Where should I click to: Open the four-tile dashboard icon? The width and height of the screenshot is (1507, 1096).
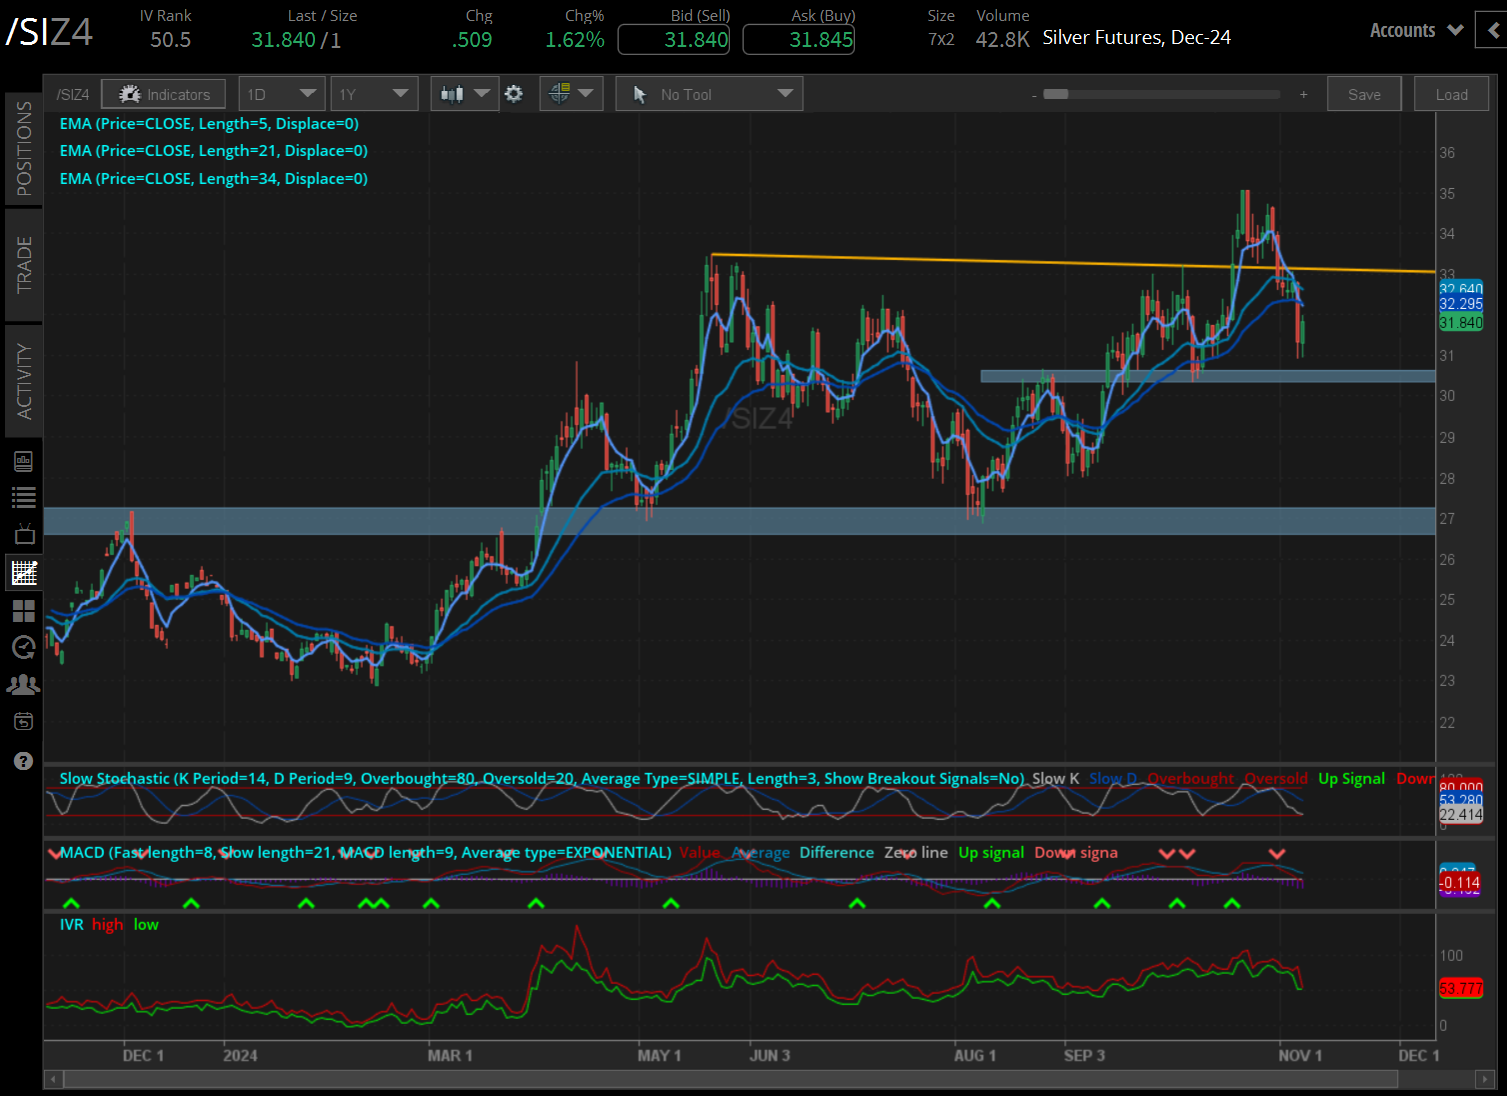coord(24,611)
